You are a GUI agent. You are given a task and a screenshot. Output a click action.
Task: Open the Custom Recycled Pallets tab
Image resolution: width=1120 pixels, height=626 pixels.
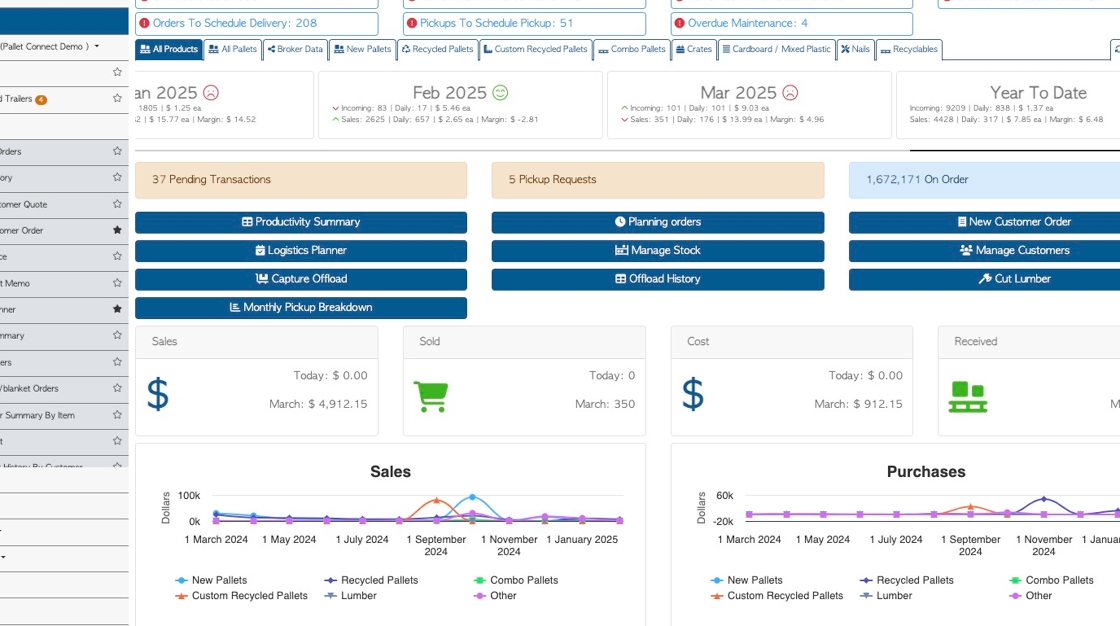(536, 49)
